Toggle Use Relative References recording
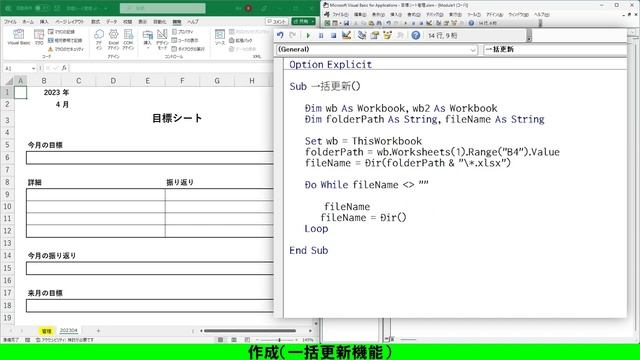The image size is (640, 360). pyautogui.click(x=65, y=40)
